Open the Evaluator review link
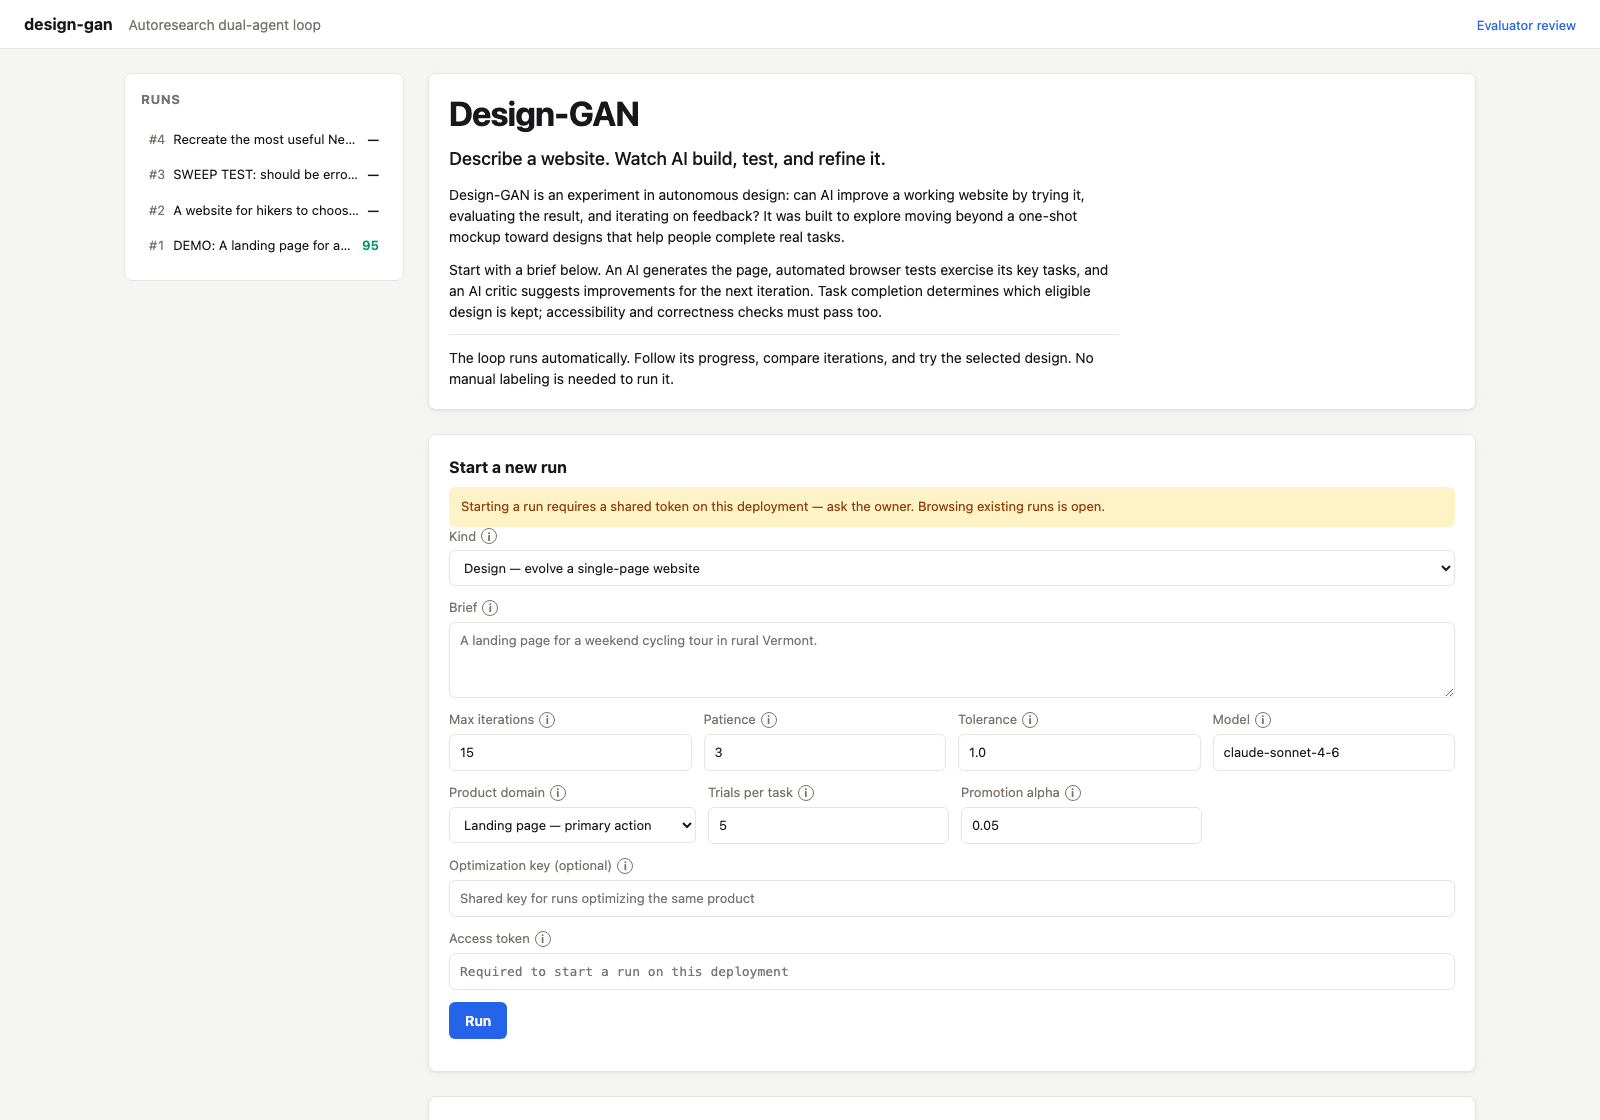 1526,25
